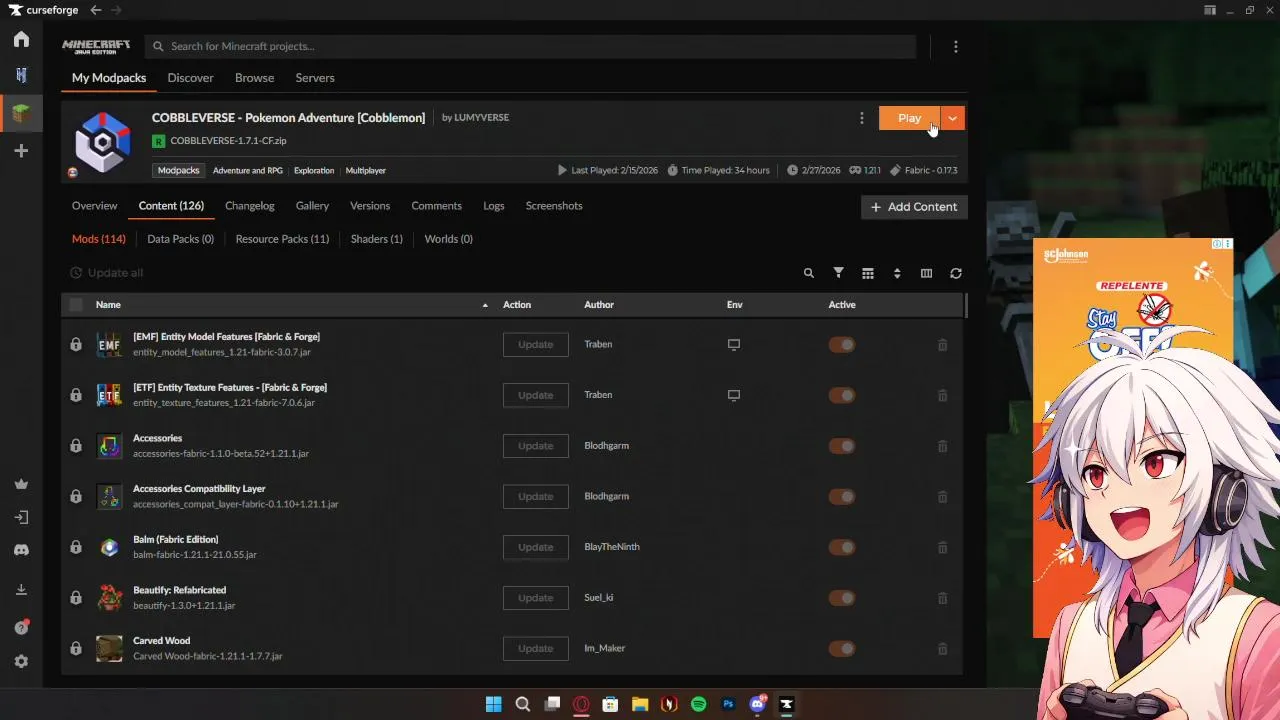
Task: Open the Servers tab
Action: tap(315, 78)
